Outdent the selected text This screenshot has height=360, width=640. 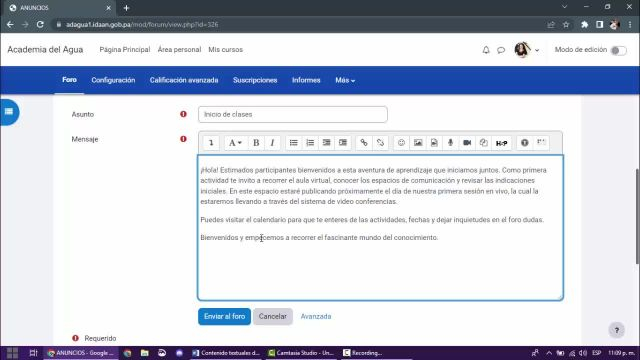tap(327, 143)
